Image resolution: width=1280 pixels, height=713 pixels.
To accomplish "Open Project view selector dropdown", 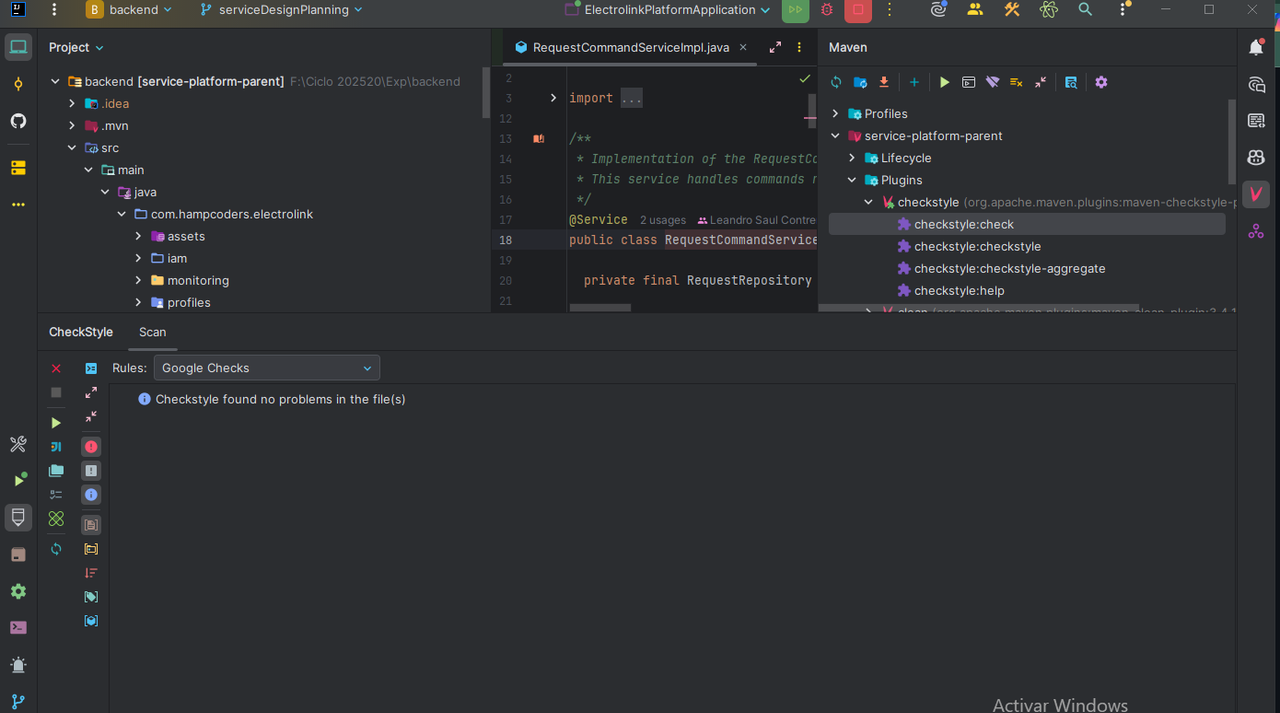I will [76, 47].
